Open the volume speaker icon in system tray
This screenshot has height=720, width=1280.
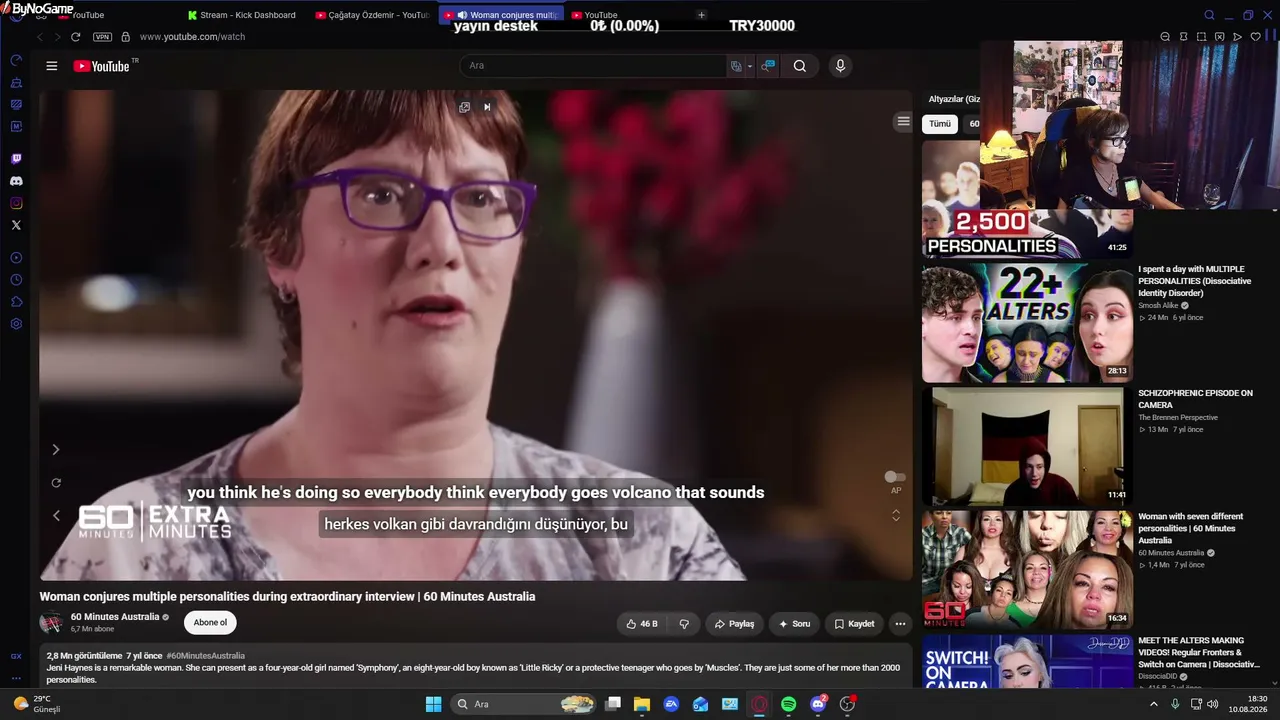pyautogui.click(x=1212, y=704)
